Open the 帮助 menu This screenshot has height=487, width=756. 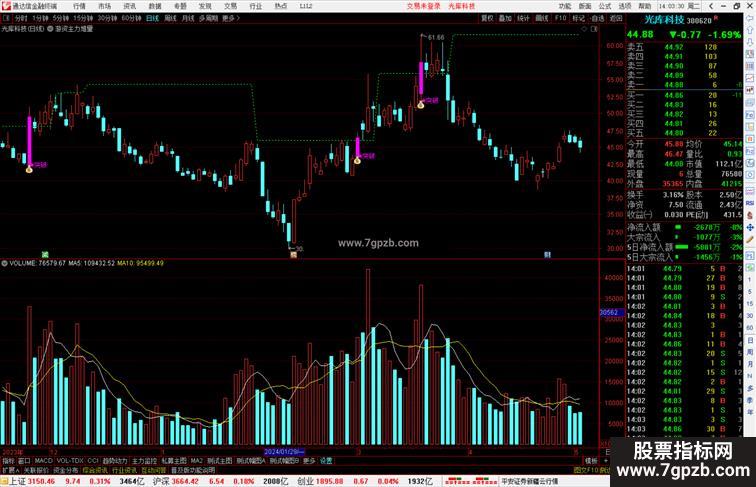645,6
